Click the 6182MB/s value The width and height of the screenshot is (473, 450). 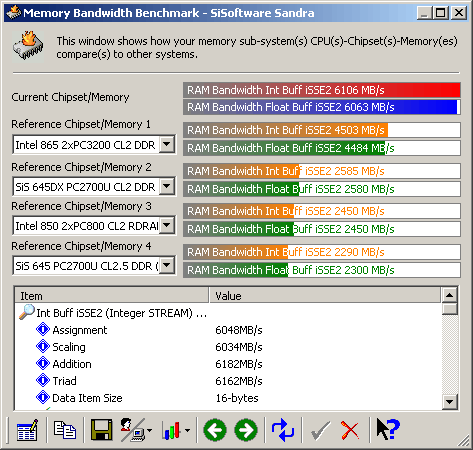[x=239, y=364]
